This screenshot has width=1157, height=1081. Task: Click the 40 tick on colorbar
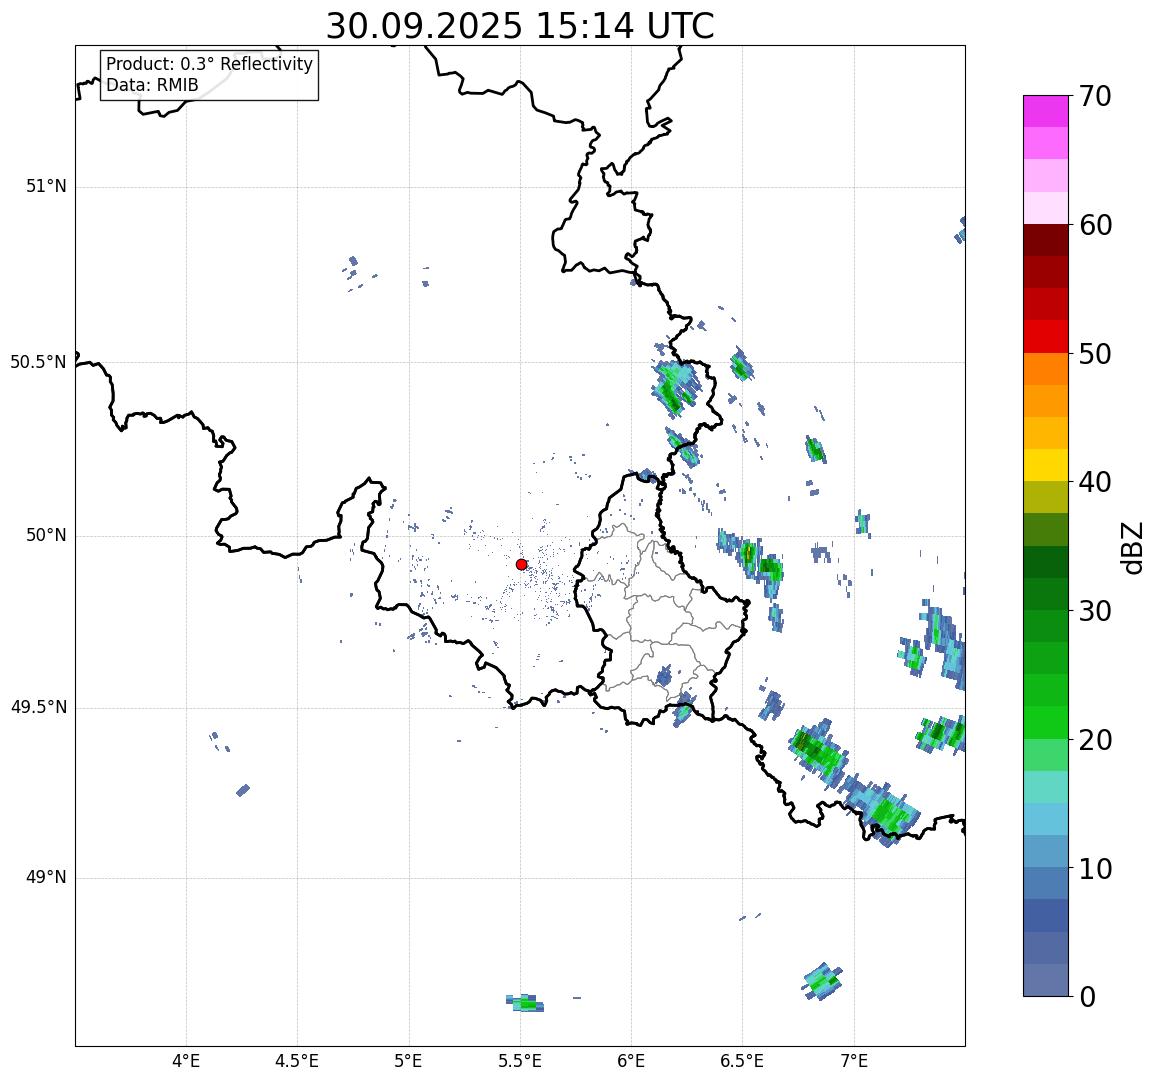(x=1095, y=483)
